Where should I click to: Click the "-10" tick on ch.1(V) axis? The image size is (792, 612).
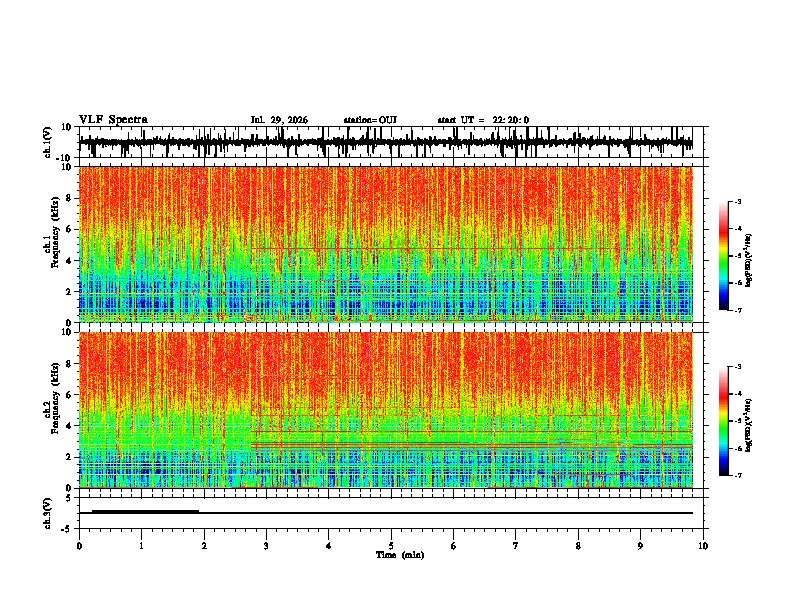point(65,158)
